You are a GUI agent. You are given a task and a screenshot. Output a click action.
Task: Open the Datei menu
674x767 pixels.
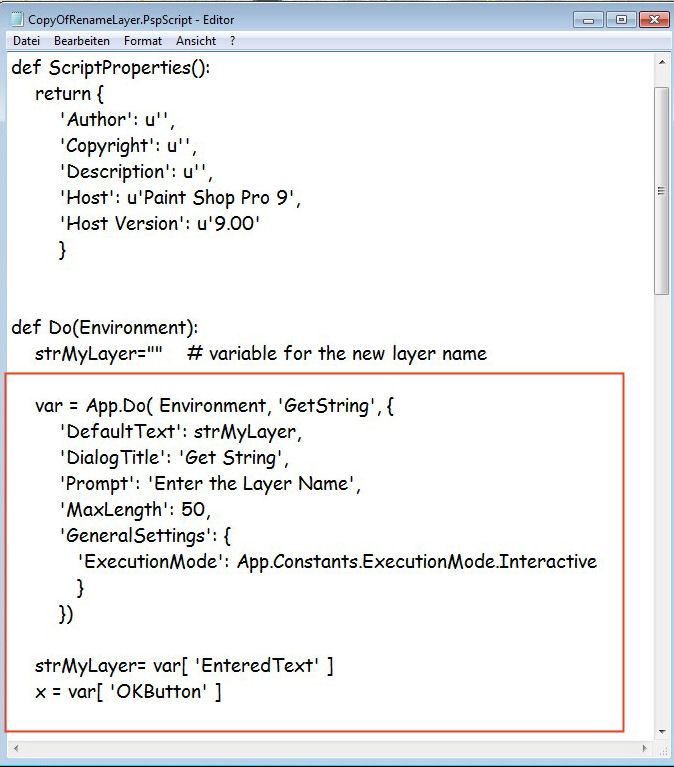(26, 41)
